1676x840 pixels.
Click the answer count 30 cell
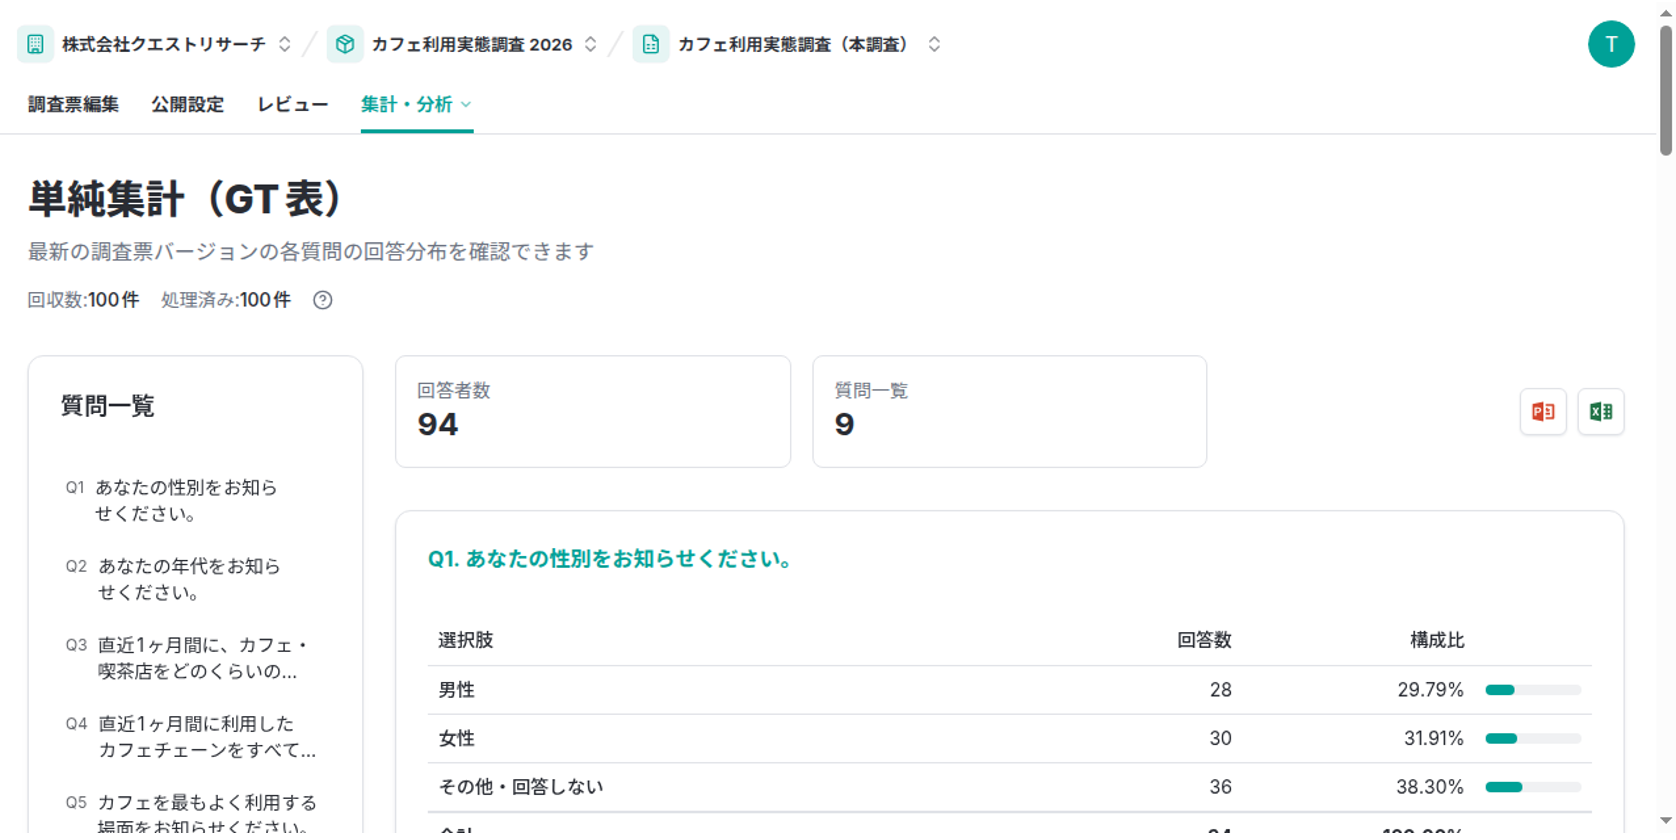(x=1220, y=739)
